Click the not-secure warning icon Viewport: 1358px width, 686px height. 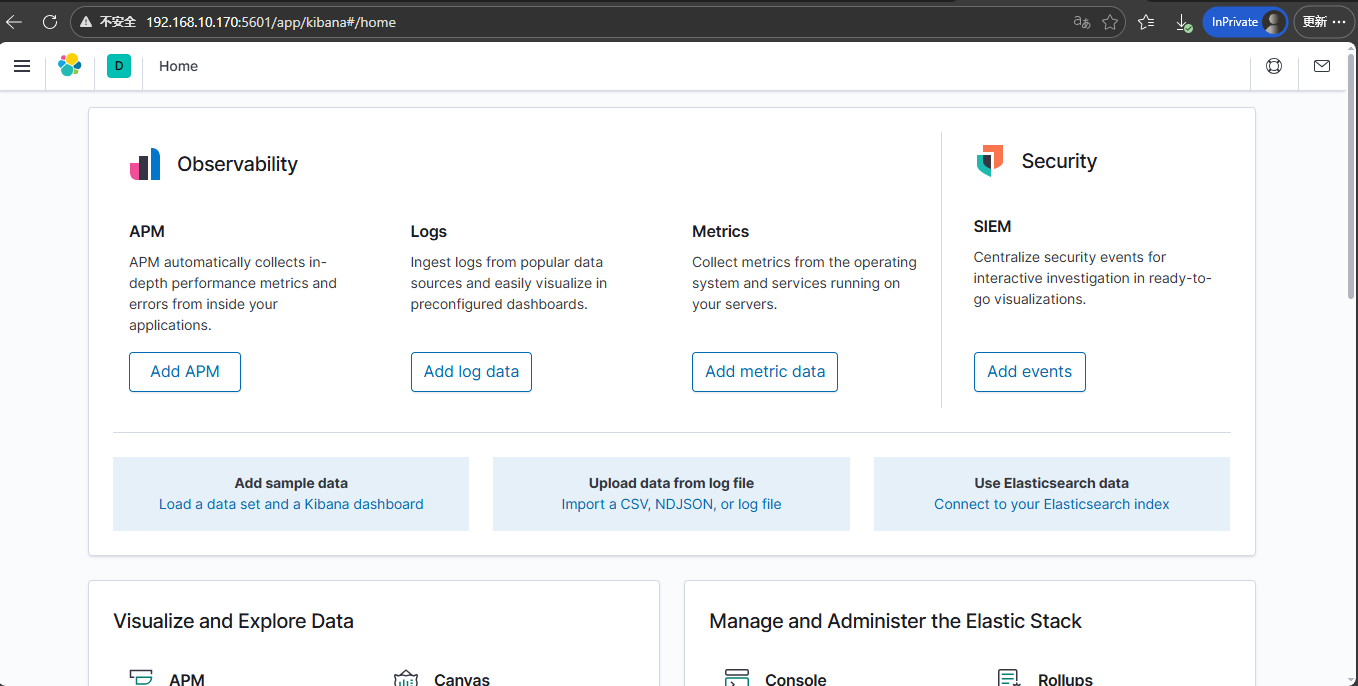[87, 21]
